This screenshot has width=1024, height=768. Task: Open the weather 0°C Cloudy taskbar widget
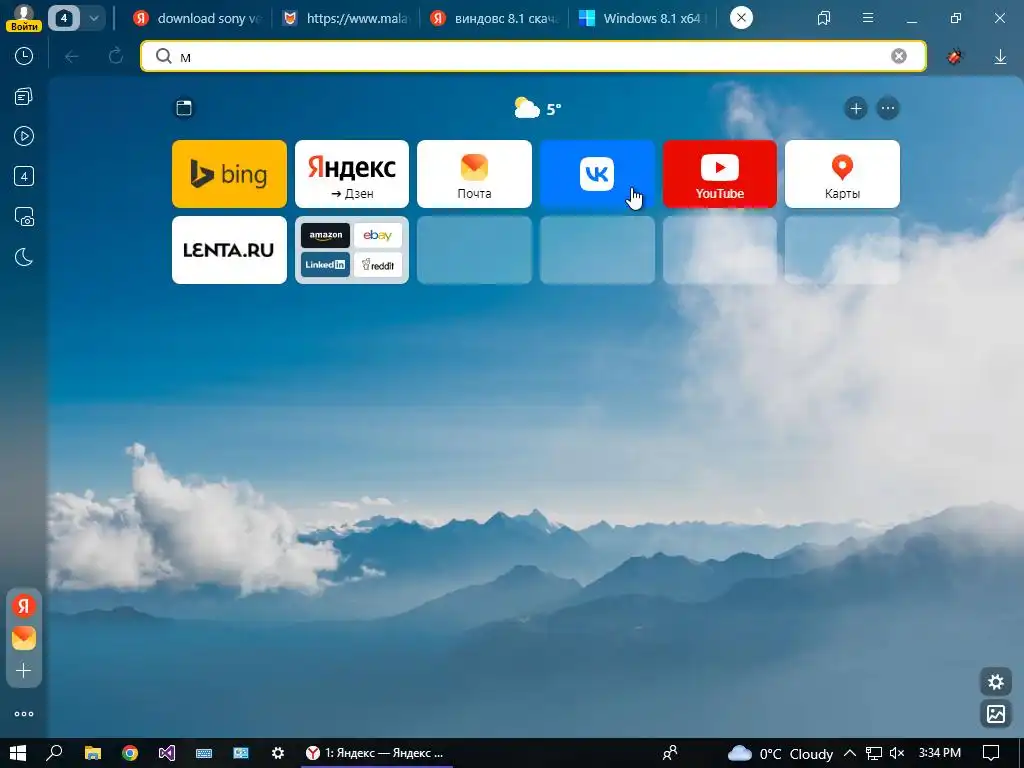click(x=780, y=754)
